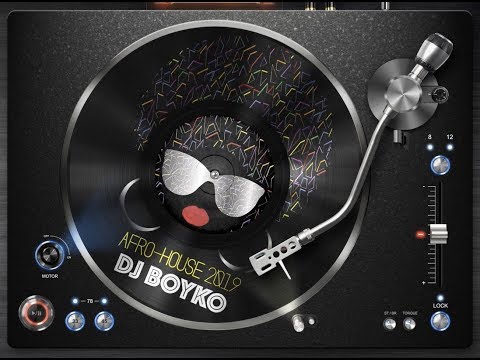The width and height of the screenshot is (480, 360).
Task: Click the ST/BR knob
Action: pos(390,324)
